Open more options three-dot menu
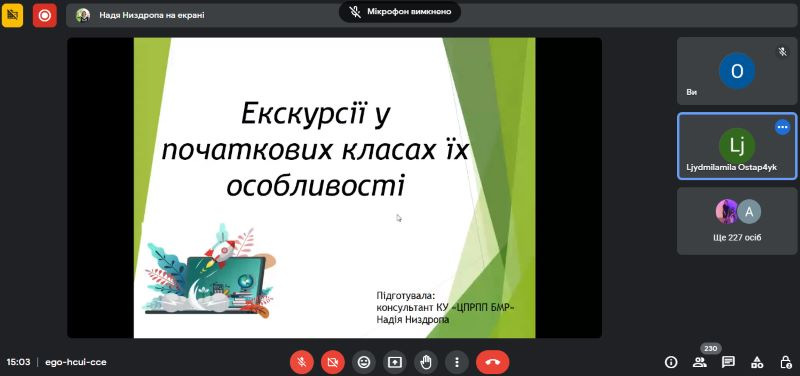The image size is (800, 376). [457, 362]
